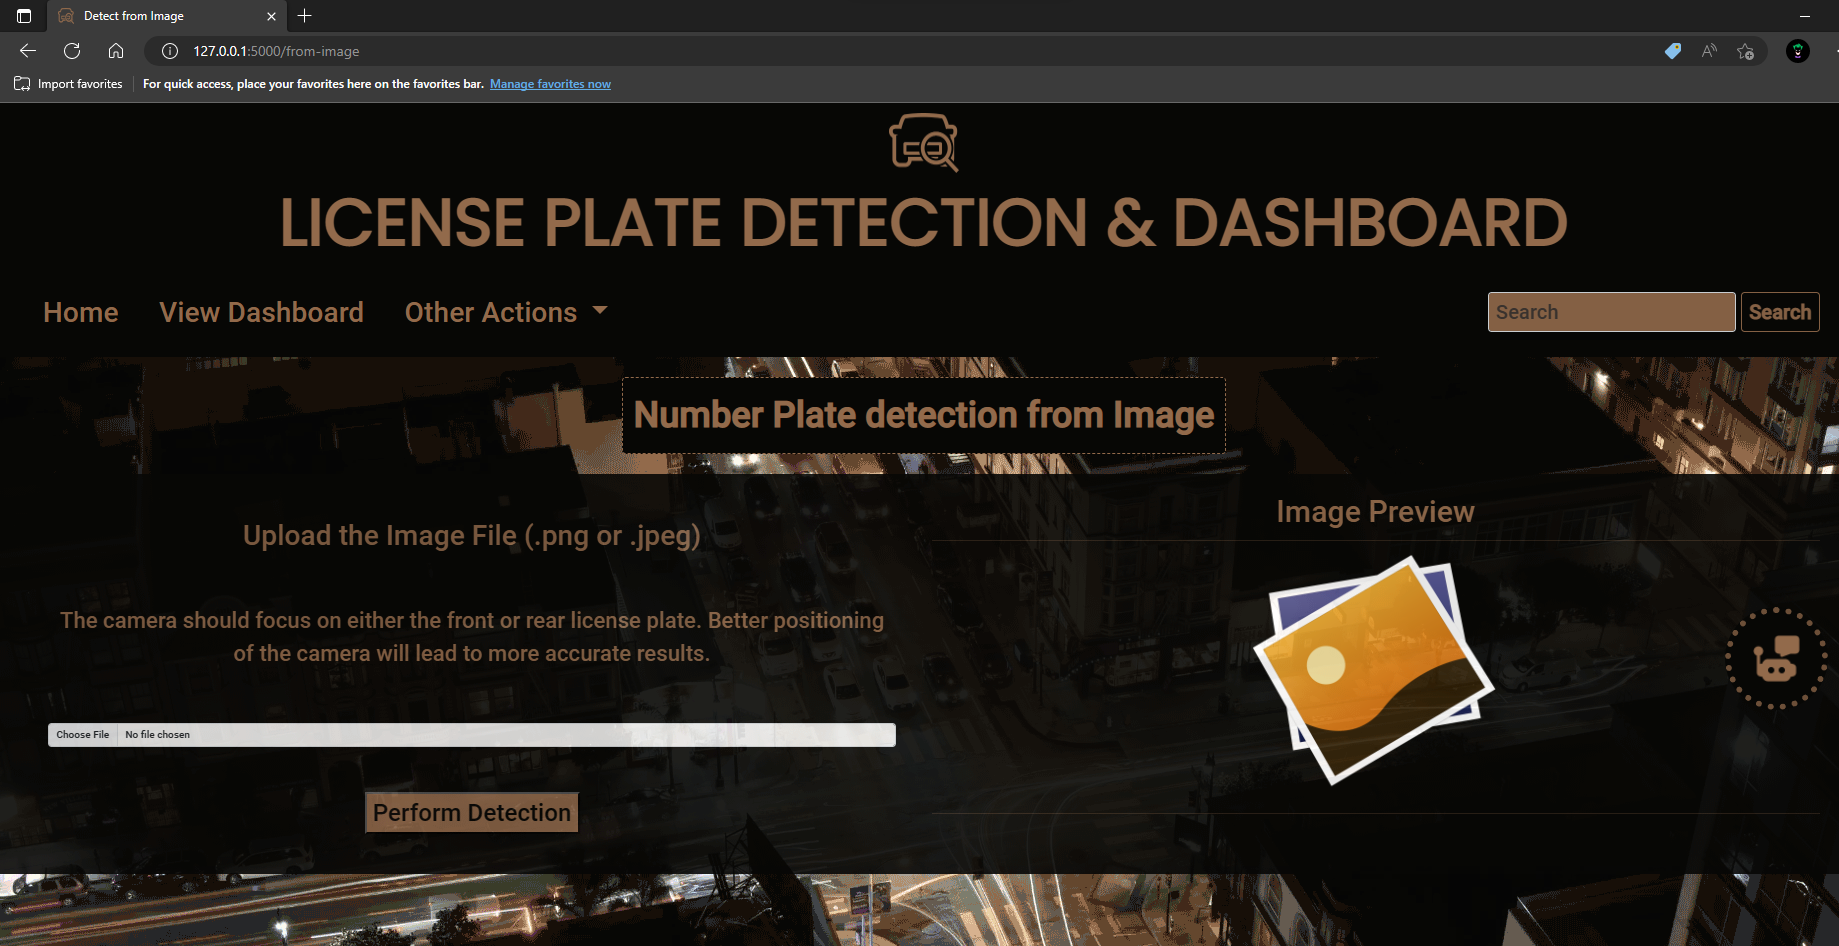Navigate to View Dashboard
1839x946 pixels.
[261, 312]
